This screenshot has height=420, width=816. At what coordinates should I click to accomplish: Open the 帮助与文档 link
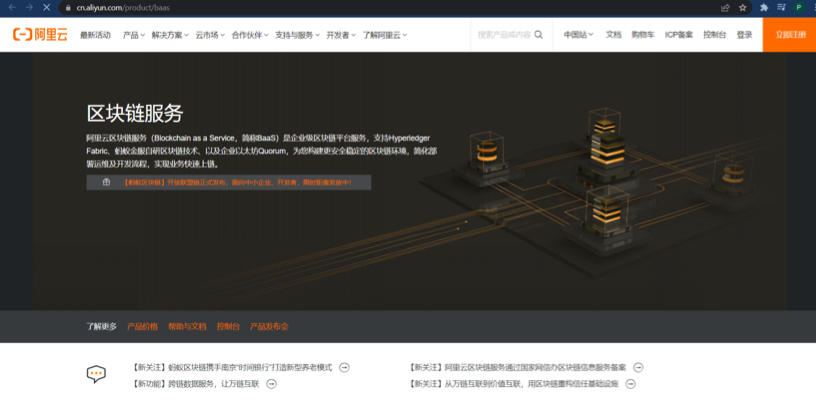[x=187, y=326]
